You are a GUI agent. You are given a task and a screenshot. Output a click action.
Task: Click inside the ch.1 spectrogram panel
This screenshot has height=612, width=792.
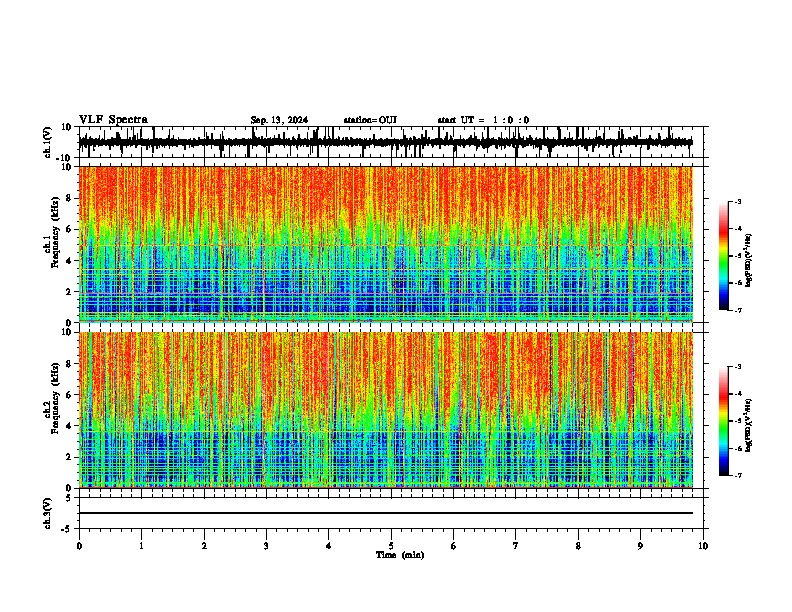coord(386,244)
